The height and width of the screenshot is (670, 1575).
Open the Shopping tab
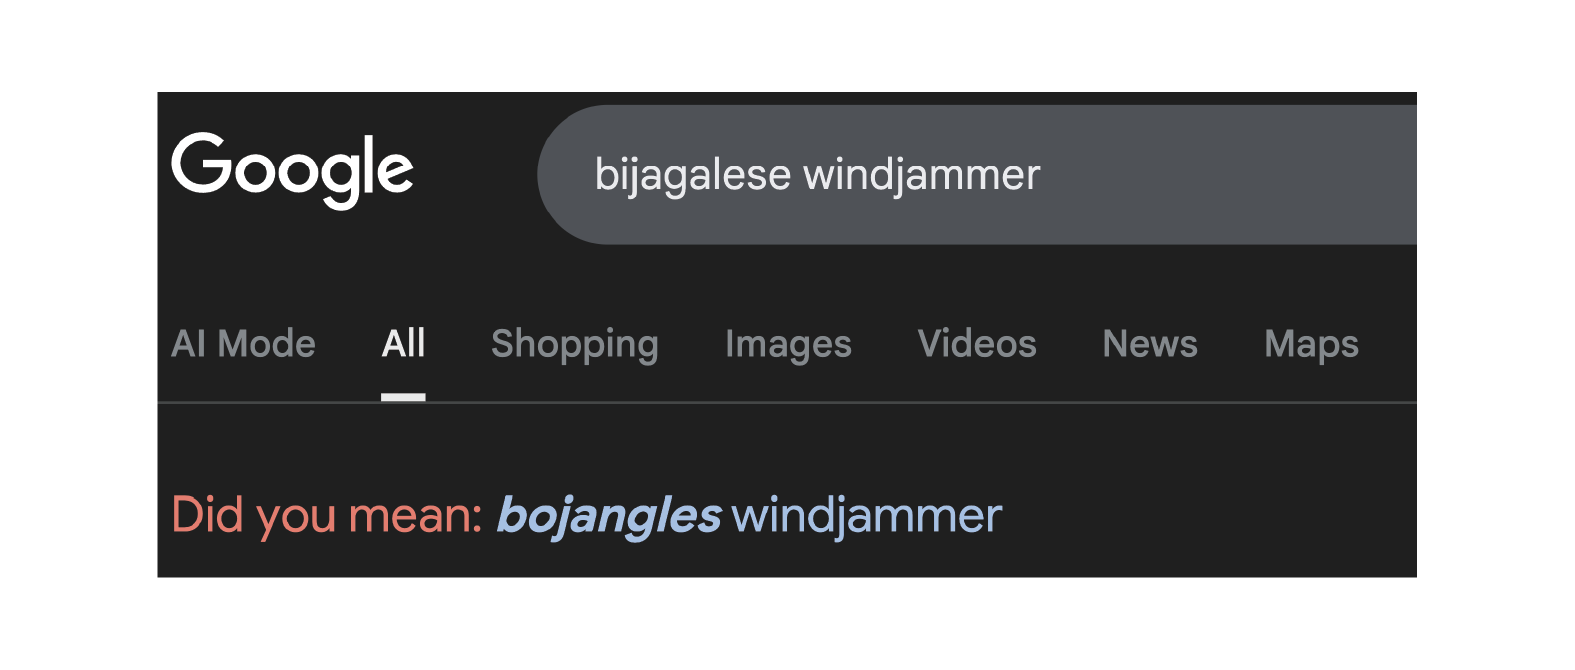coord(575,345)
